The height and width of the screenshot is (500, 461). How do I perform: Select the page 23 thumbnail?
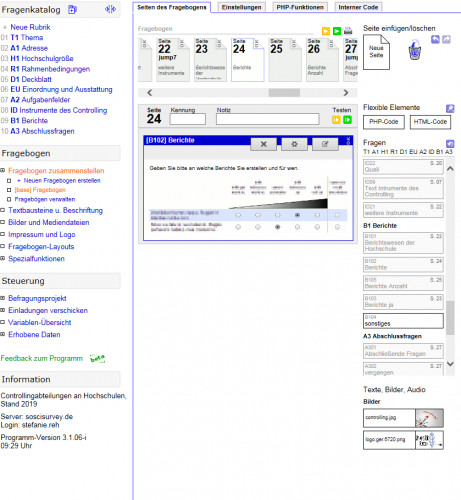[x=210, y=60]
